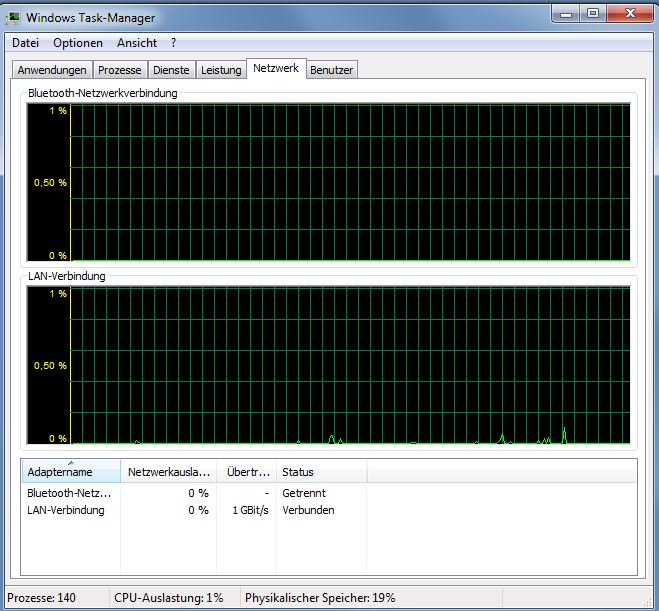Click the window resize grip corner
Screen dimensions: 659x611
(x=647, y=601)
